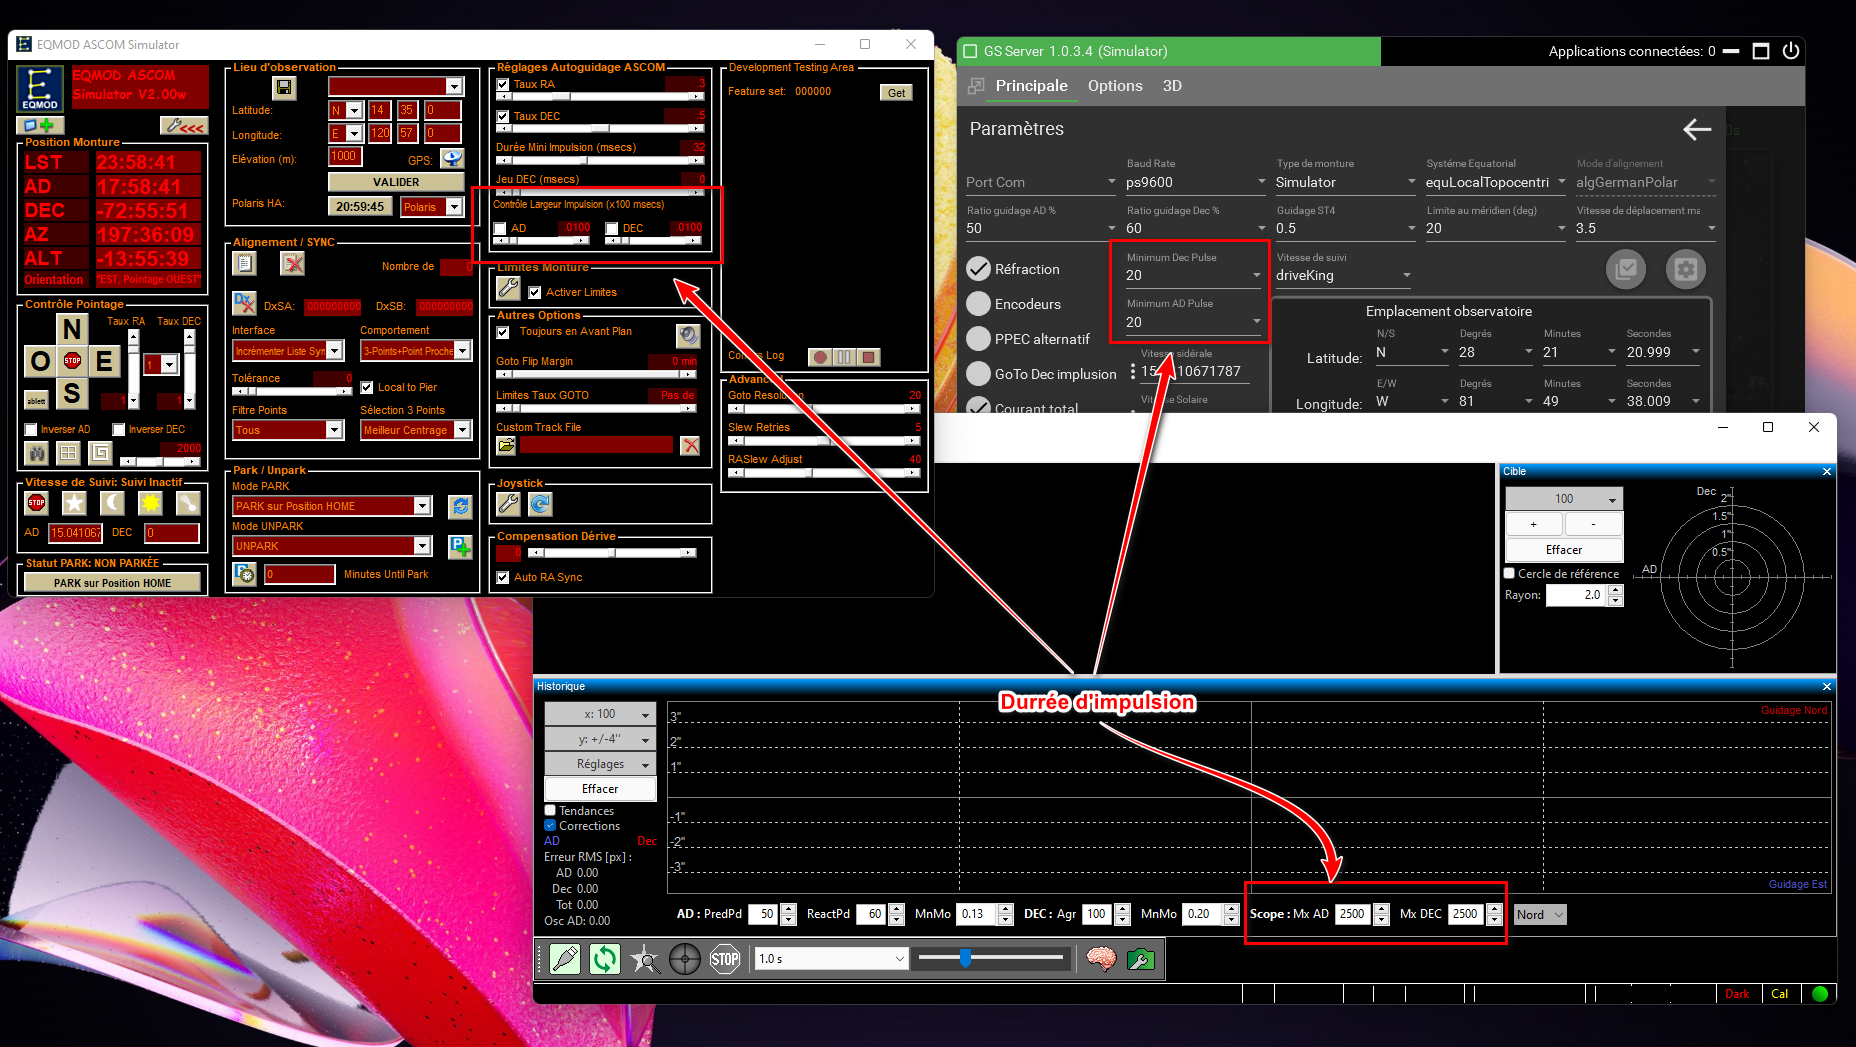This screenshot has width=1856, height=1047.
Task: Click the VALIDER button
Action: [x=396, y=182]
